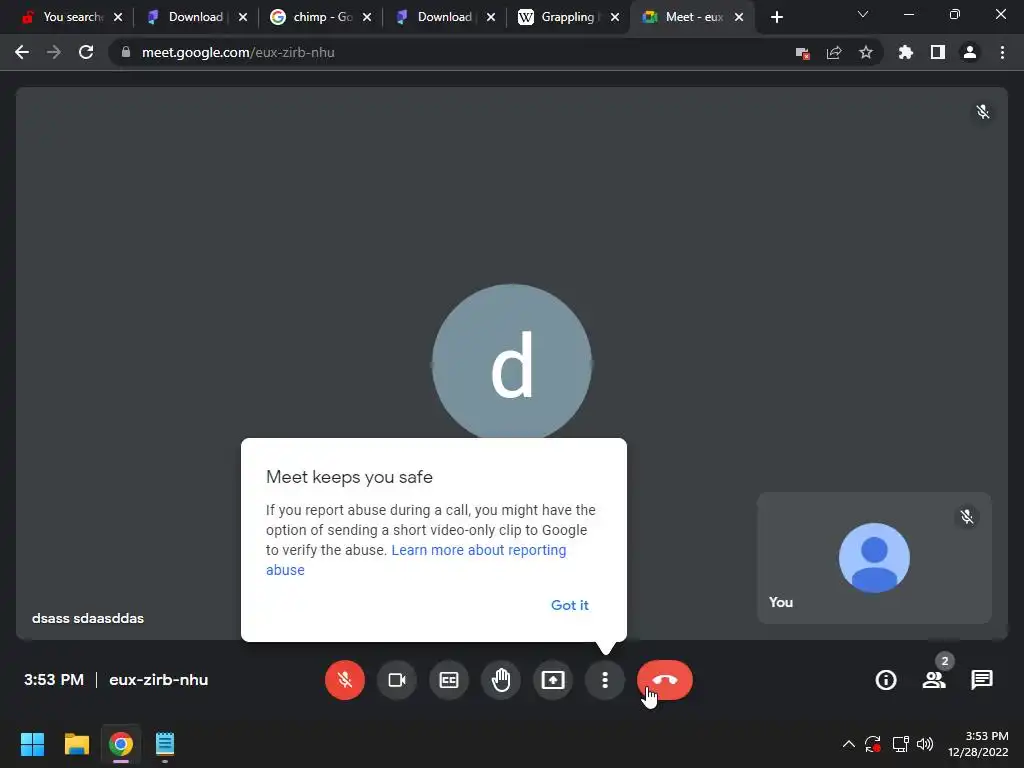The image size is (1024, 768).
Task: Open volume speaker tray icon
Action: pos(925,744)
